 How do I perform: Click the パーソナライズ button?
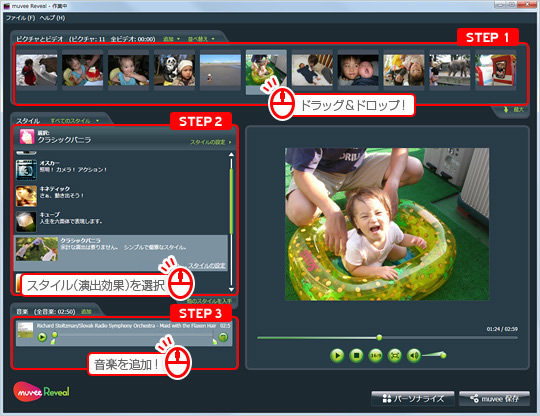[413, 399]
